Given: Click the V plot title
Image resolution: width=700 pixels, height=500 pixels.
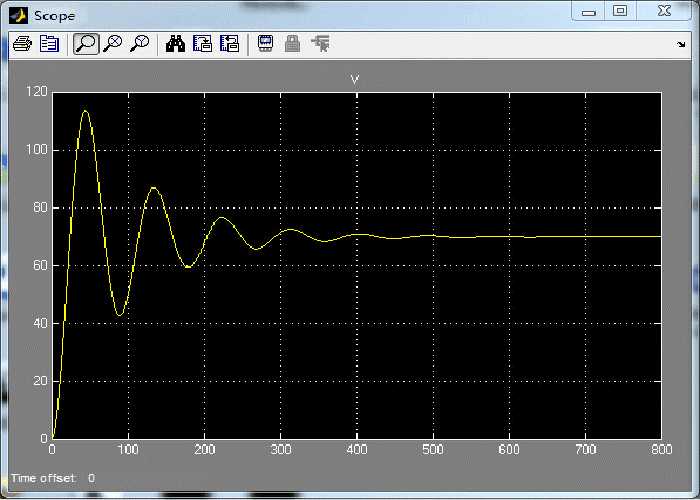Looking at the screenshot, I should pos(355,80).
